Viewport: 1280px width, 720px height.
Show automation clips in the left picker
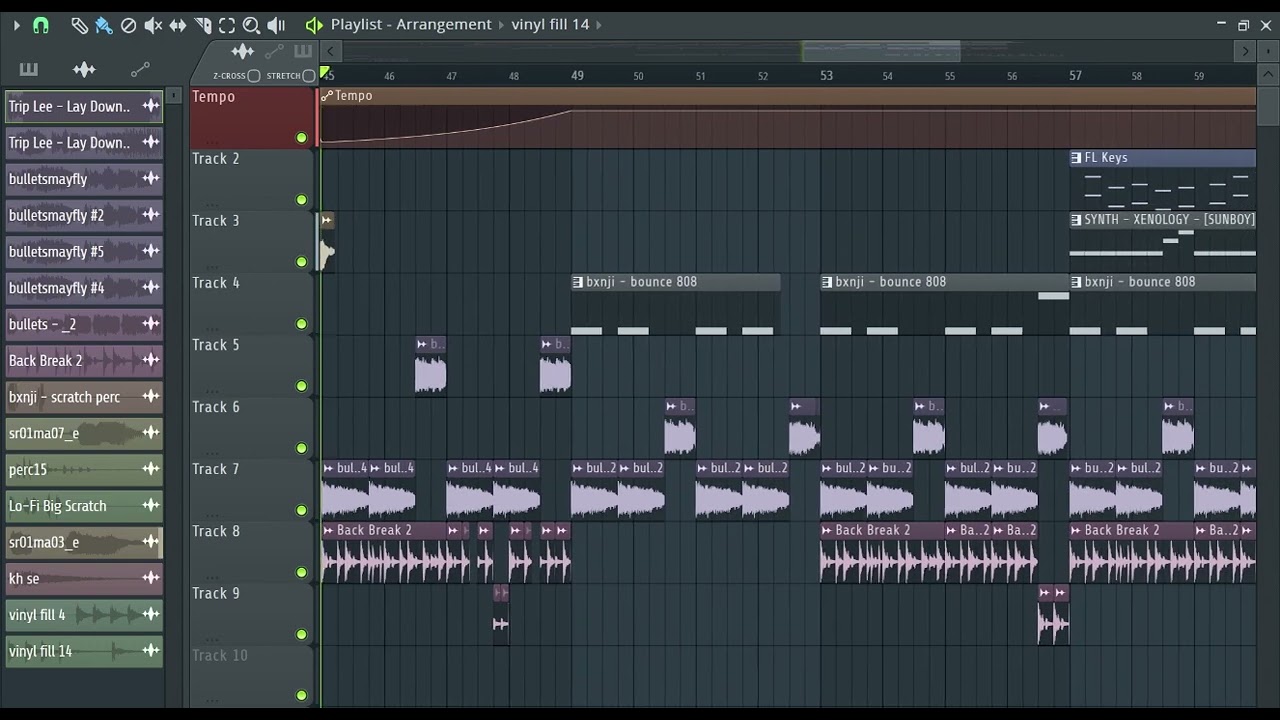coord(140,69)
